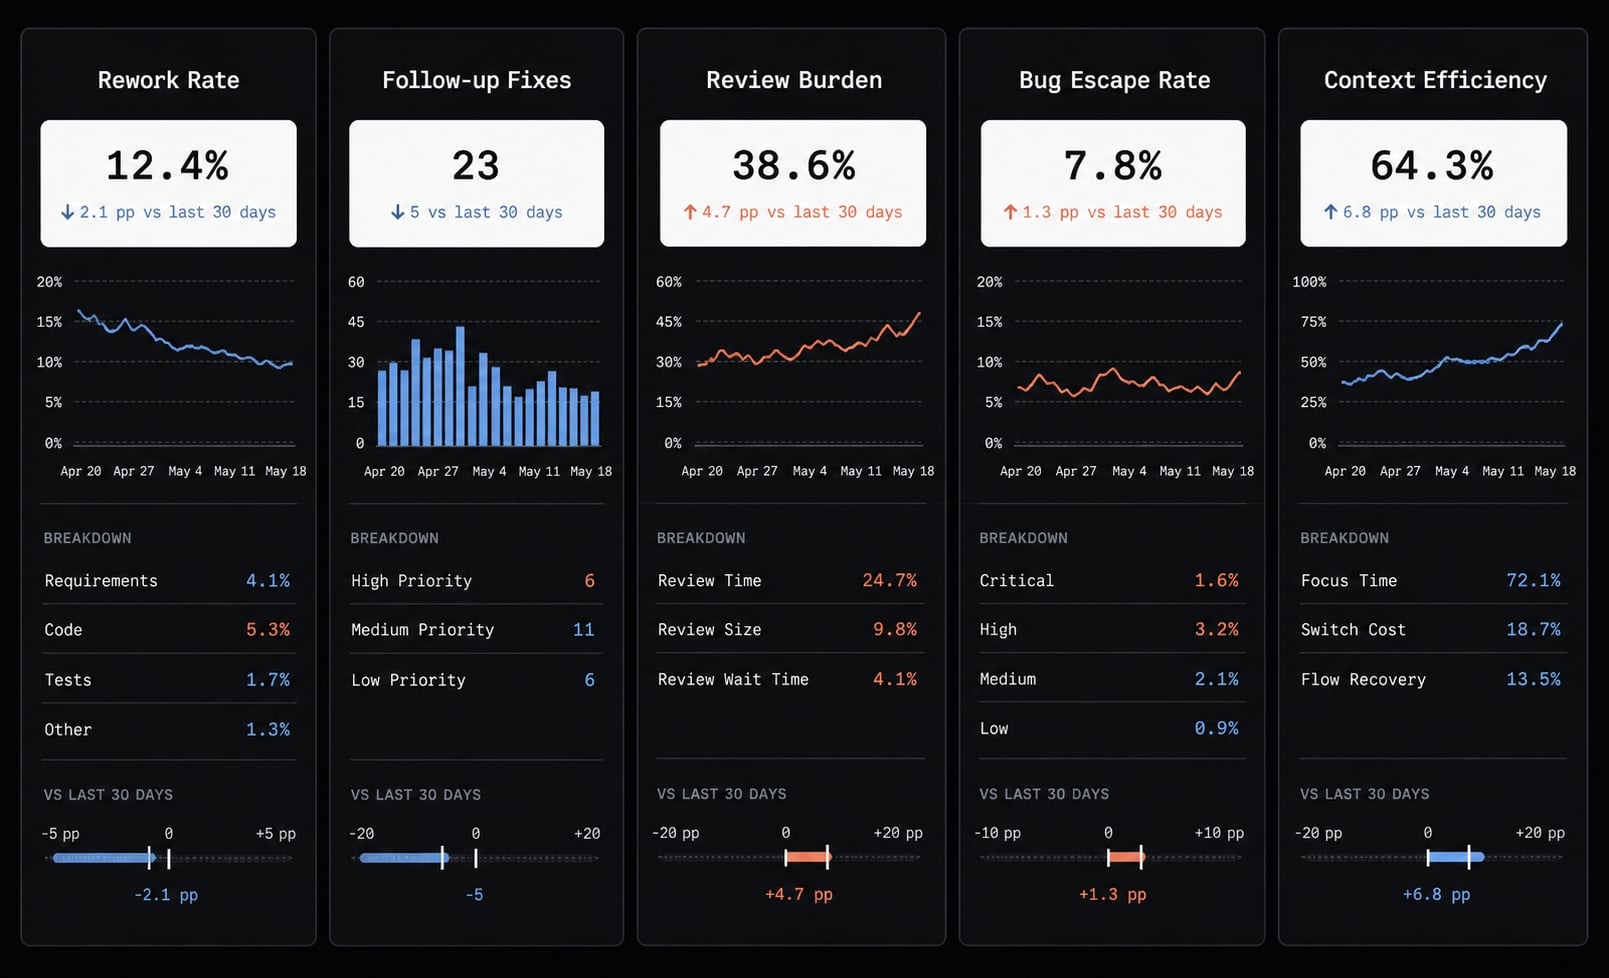Click the Review Burden +4.7 pp delta bar

pyautogui.click(x=808, y=857)
